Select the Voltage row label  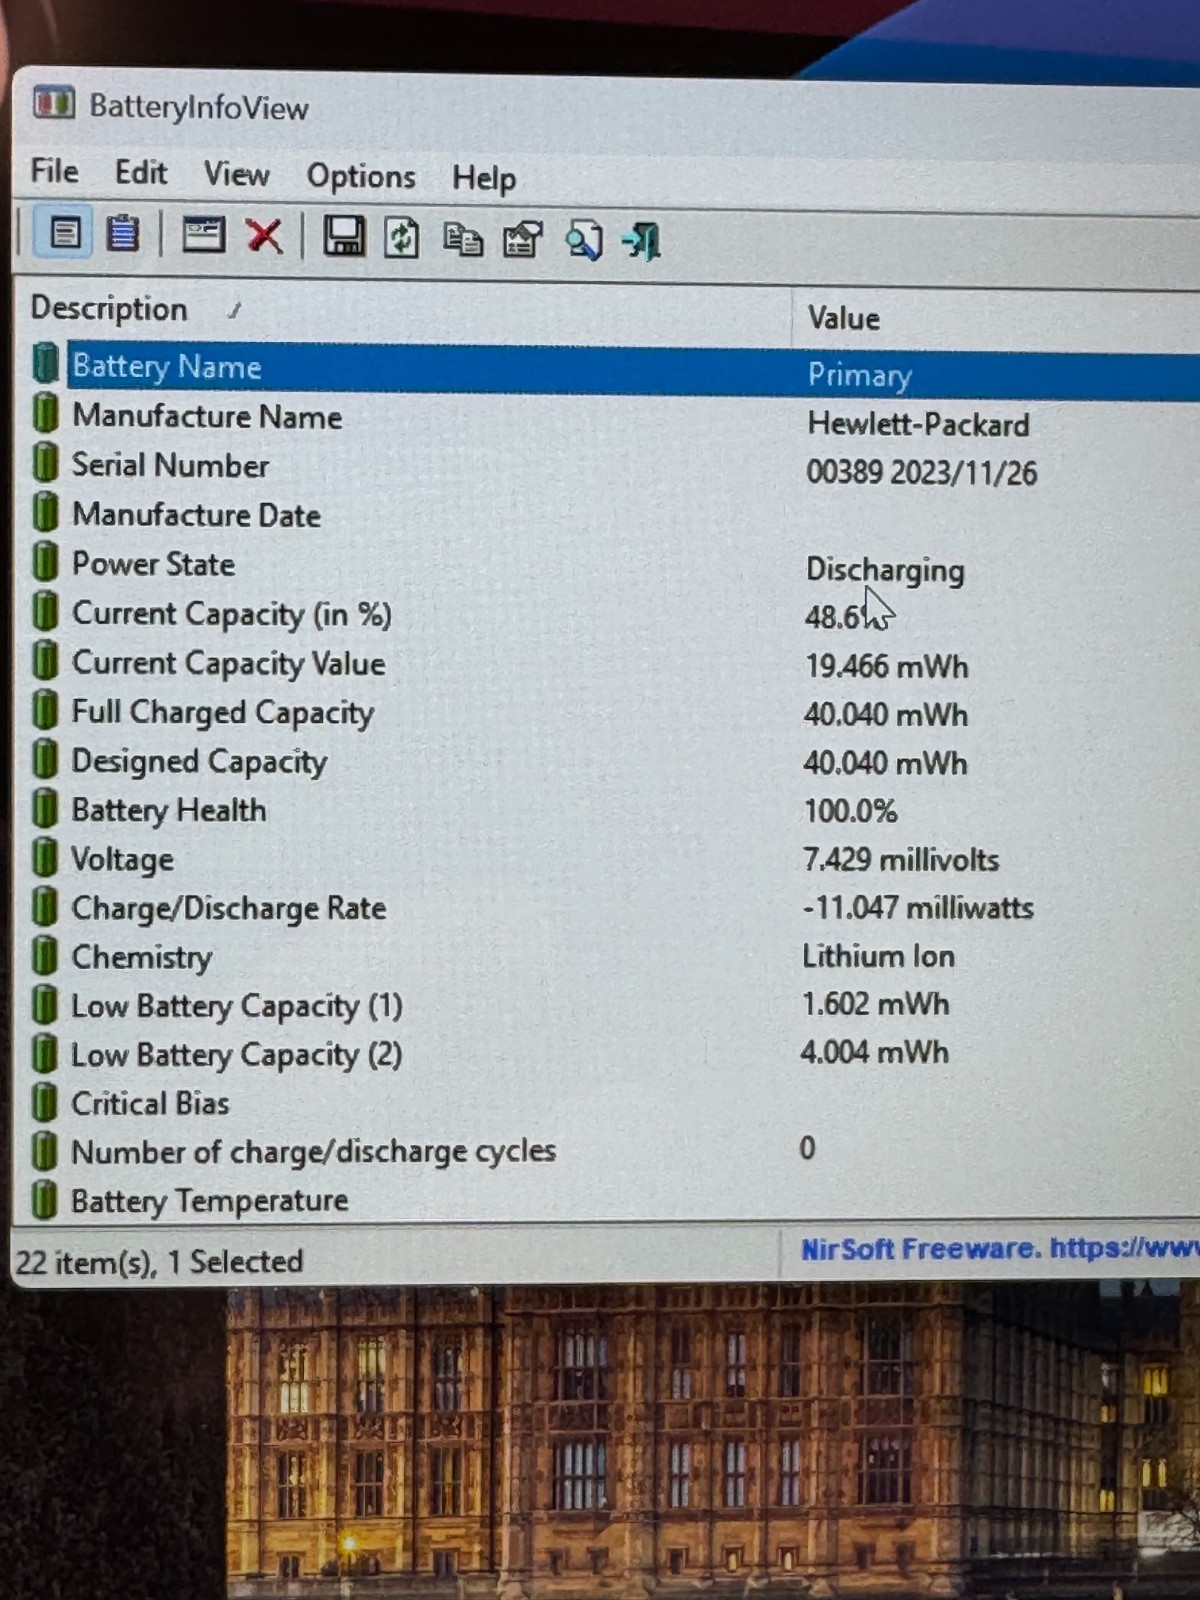(122, 859)
